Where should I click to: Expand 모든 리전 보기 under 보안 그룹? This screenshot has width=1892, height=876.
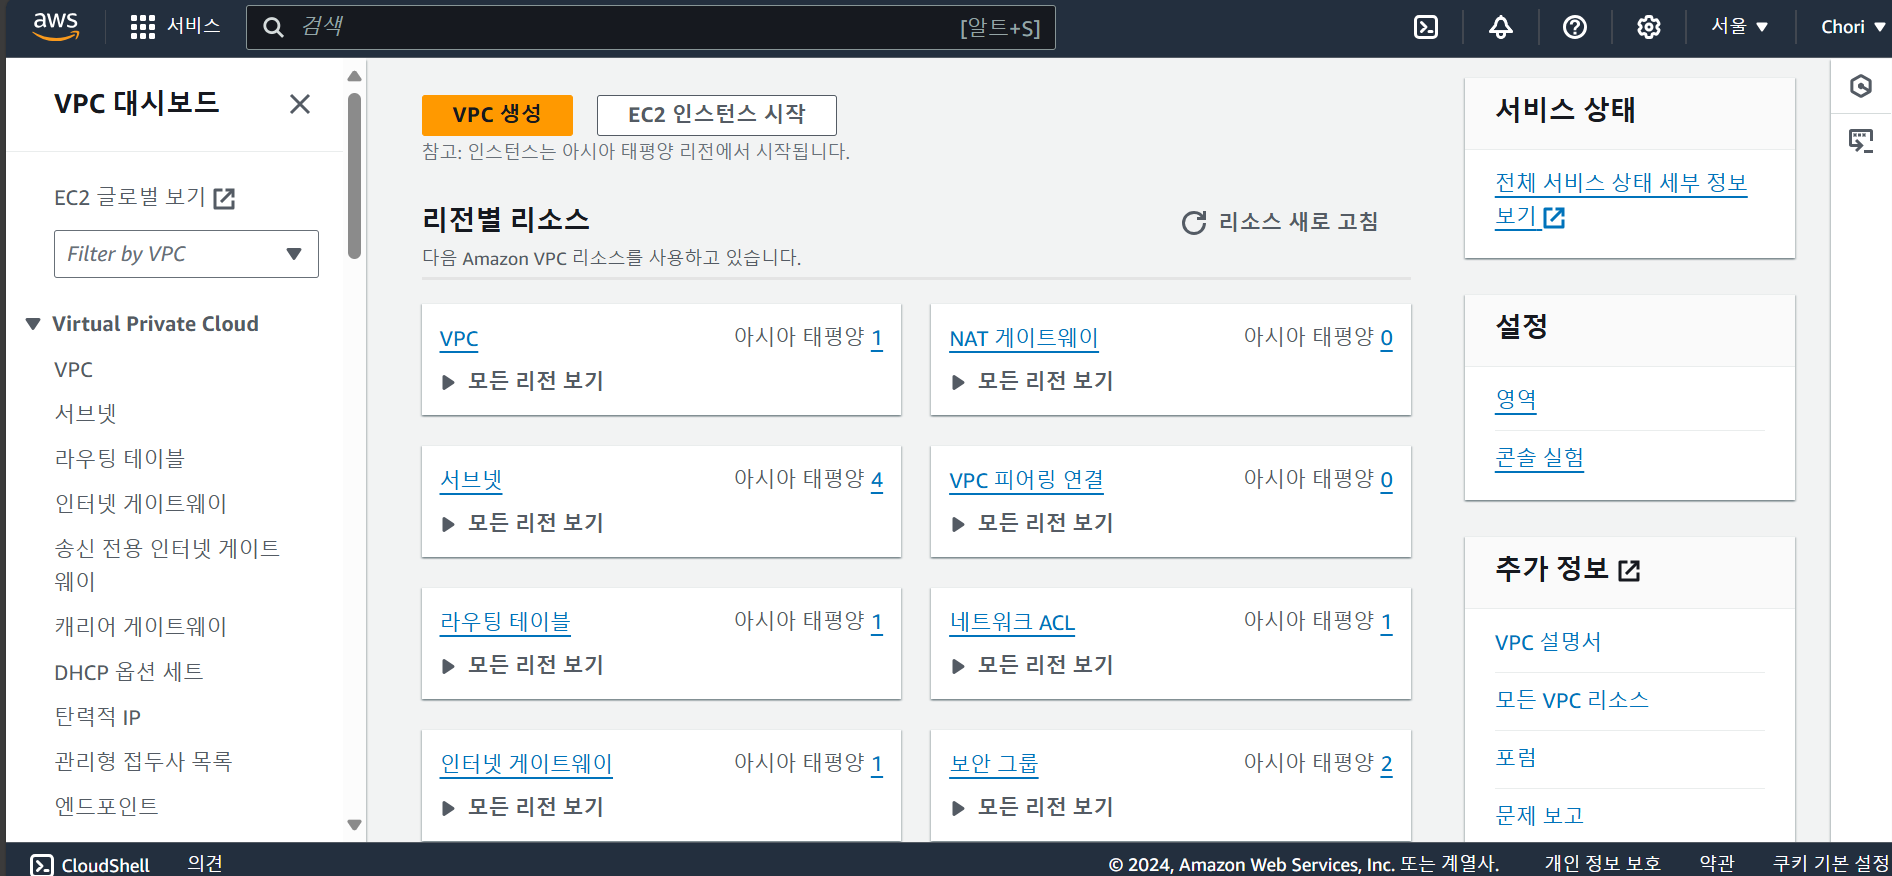point(1032,807)
